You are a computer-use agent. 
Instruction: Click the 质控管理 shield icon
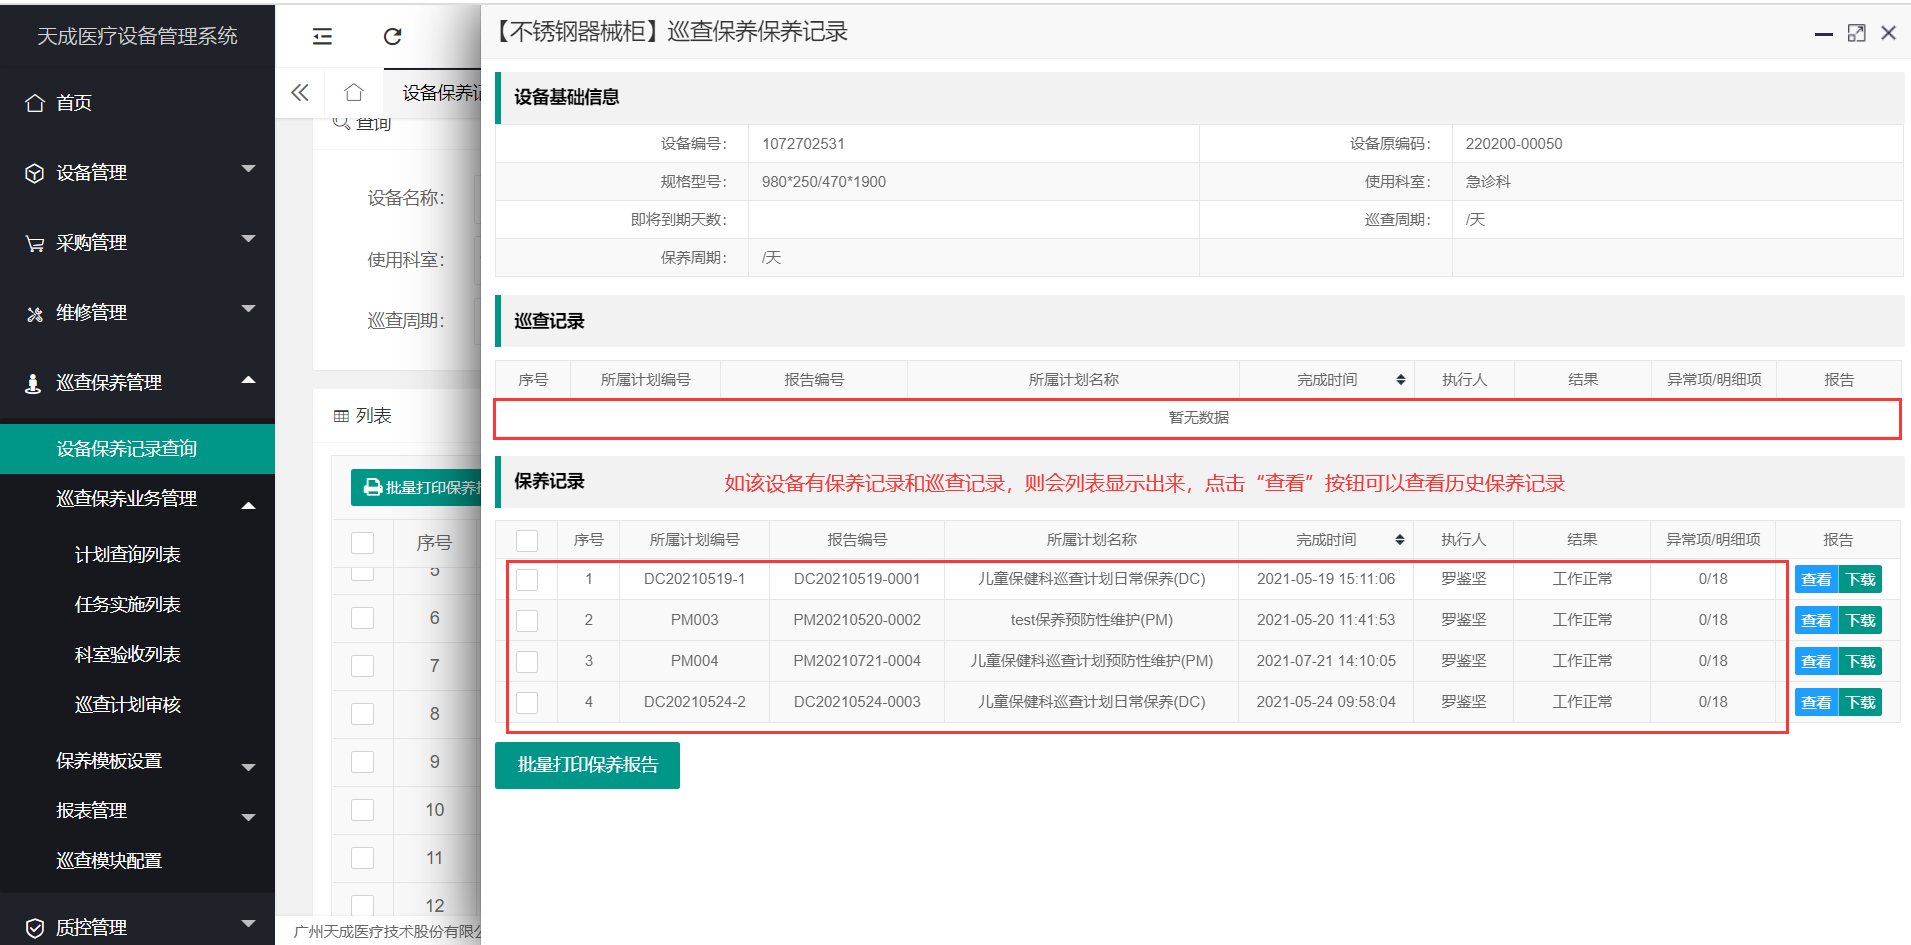point(35,928)
